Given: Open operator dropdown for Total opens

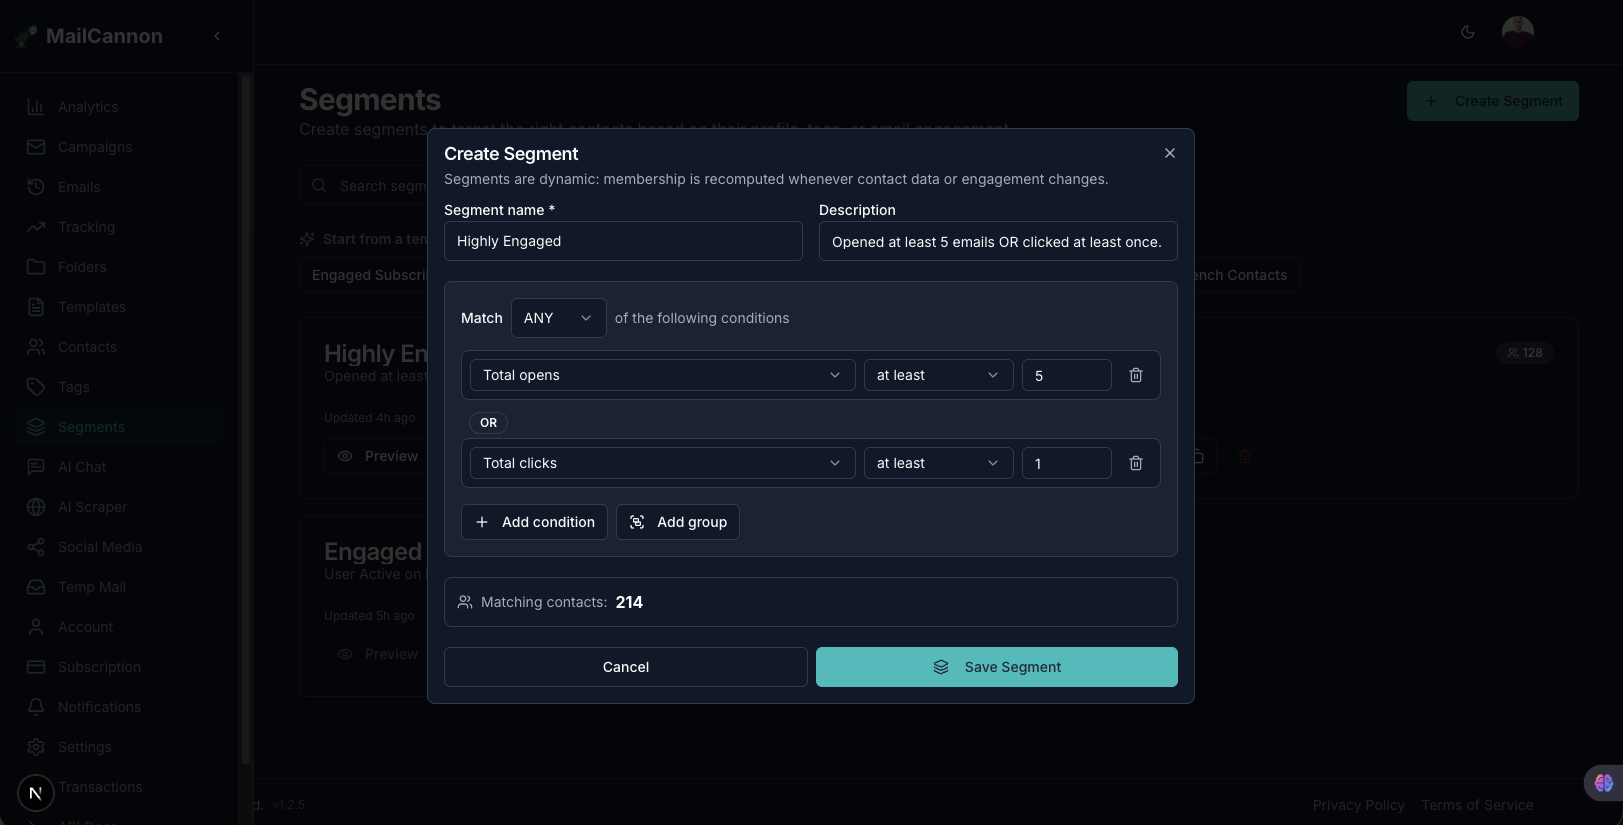Looking at the screenshot, I should pos(939,375).
